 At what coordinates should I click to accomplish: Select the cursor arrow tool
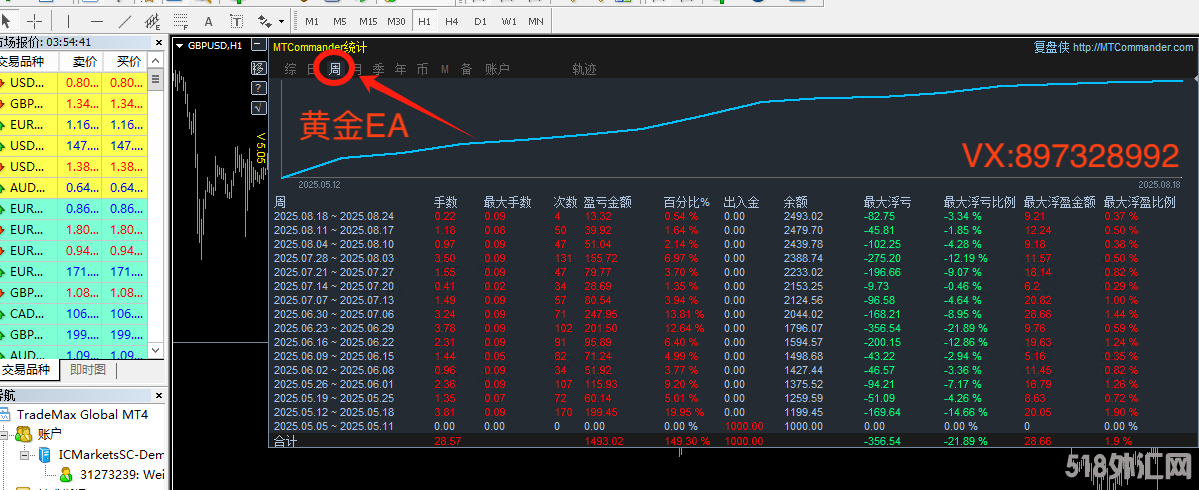click(8, 20)
